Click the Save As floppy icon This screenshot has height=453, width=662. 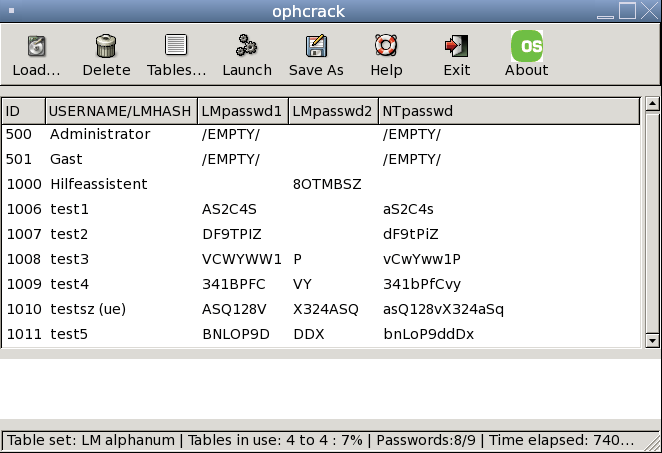click(316, 45)
